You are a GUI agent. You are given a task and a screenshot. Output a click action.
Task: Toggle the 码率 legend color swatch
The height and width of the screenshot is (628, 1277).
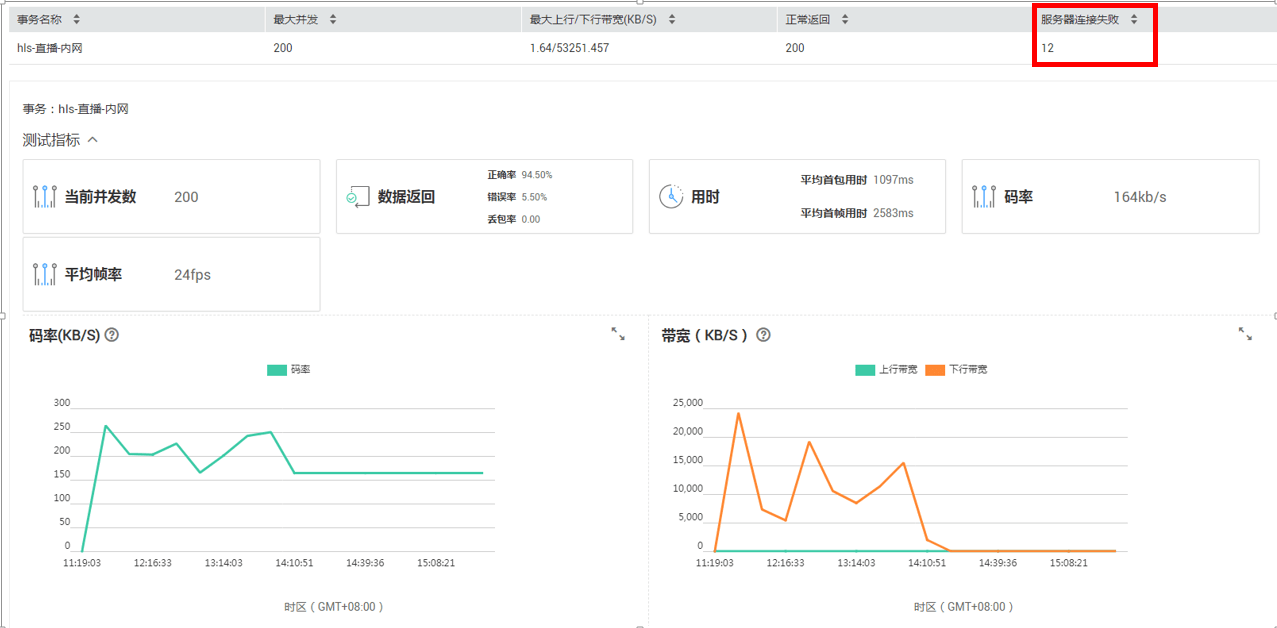[x=277, y=370]
